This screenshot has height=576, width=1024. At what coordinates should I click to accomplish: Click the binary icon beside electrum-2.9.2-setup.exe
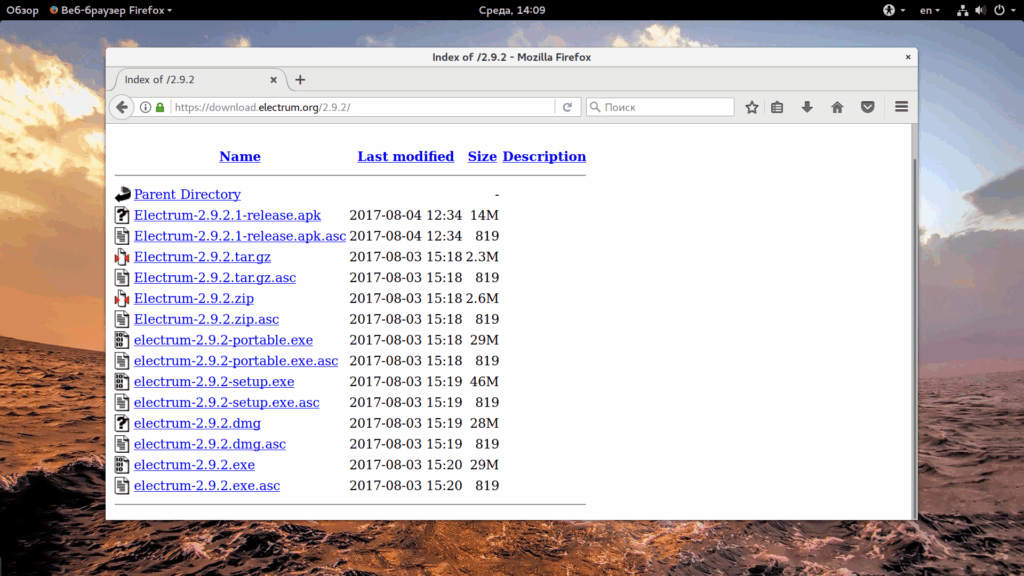pos(122,381)
